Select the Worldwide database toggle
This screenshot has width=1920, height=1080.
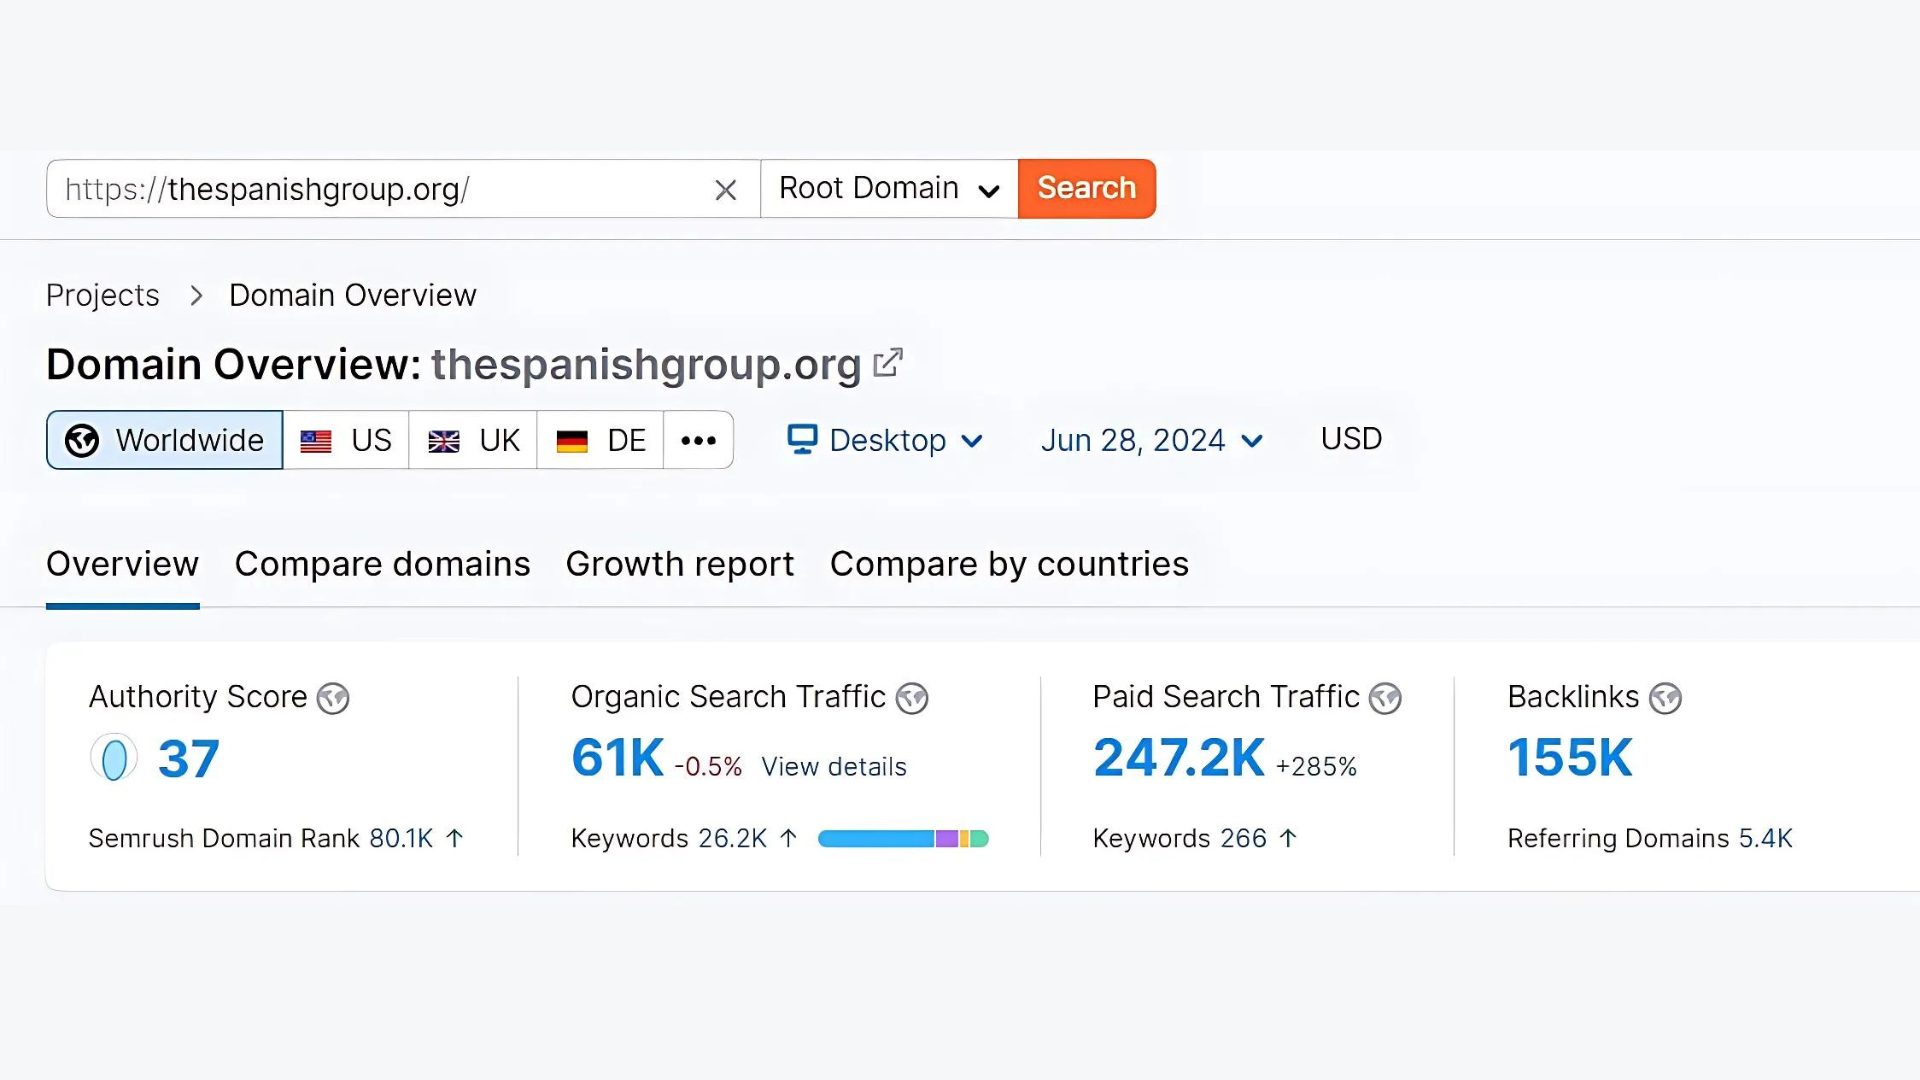[x=165, y=440]
